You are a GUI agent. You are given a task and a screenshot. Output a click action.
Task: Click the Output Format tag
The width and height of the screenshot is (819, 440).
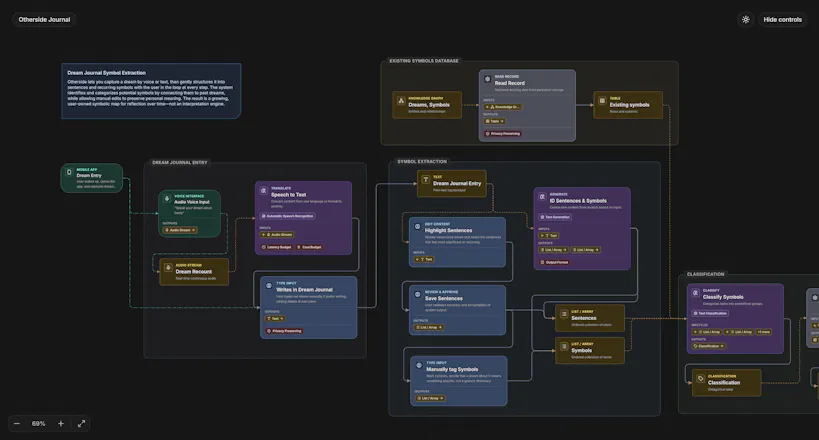[x=555, y=262]
